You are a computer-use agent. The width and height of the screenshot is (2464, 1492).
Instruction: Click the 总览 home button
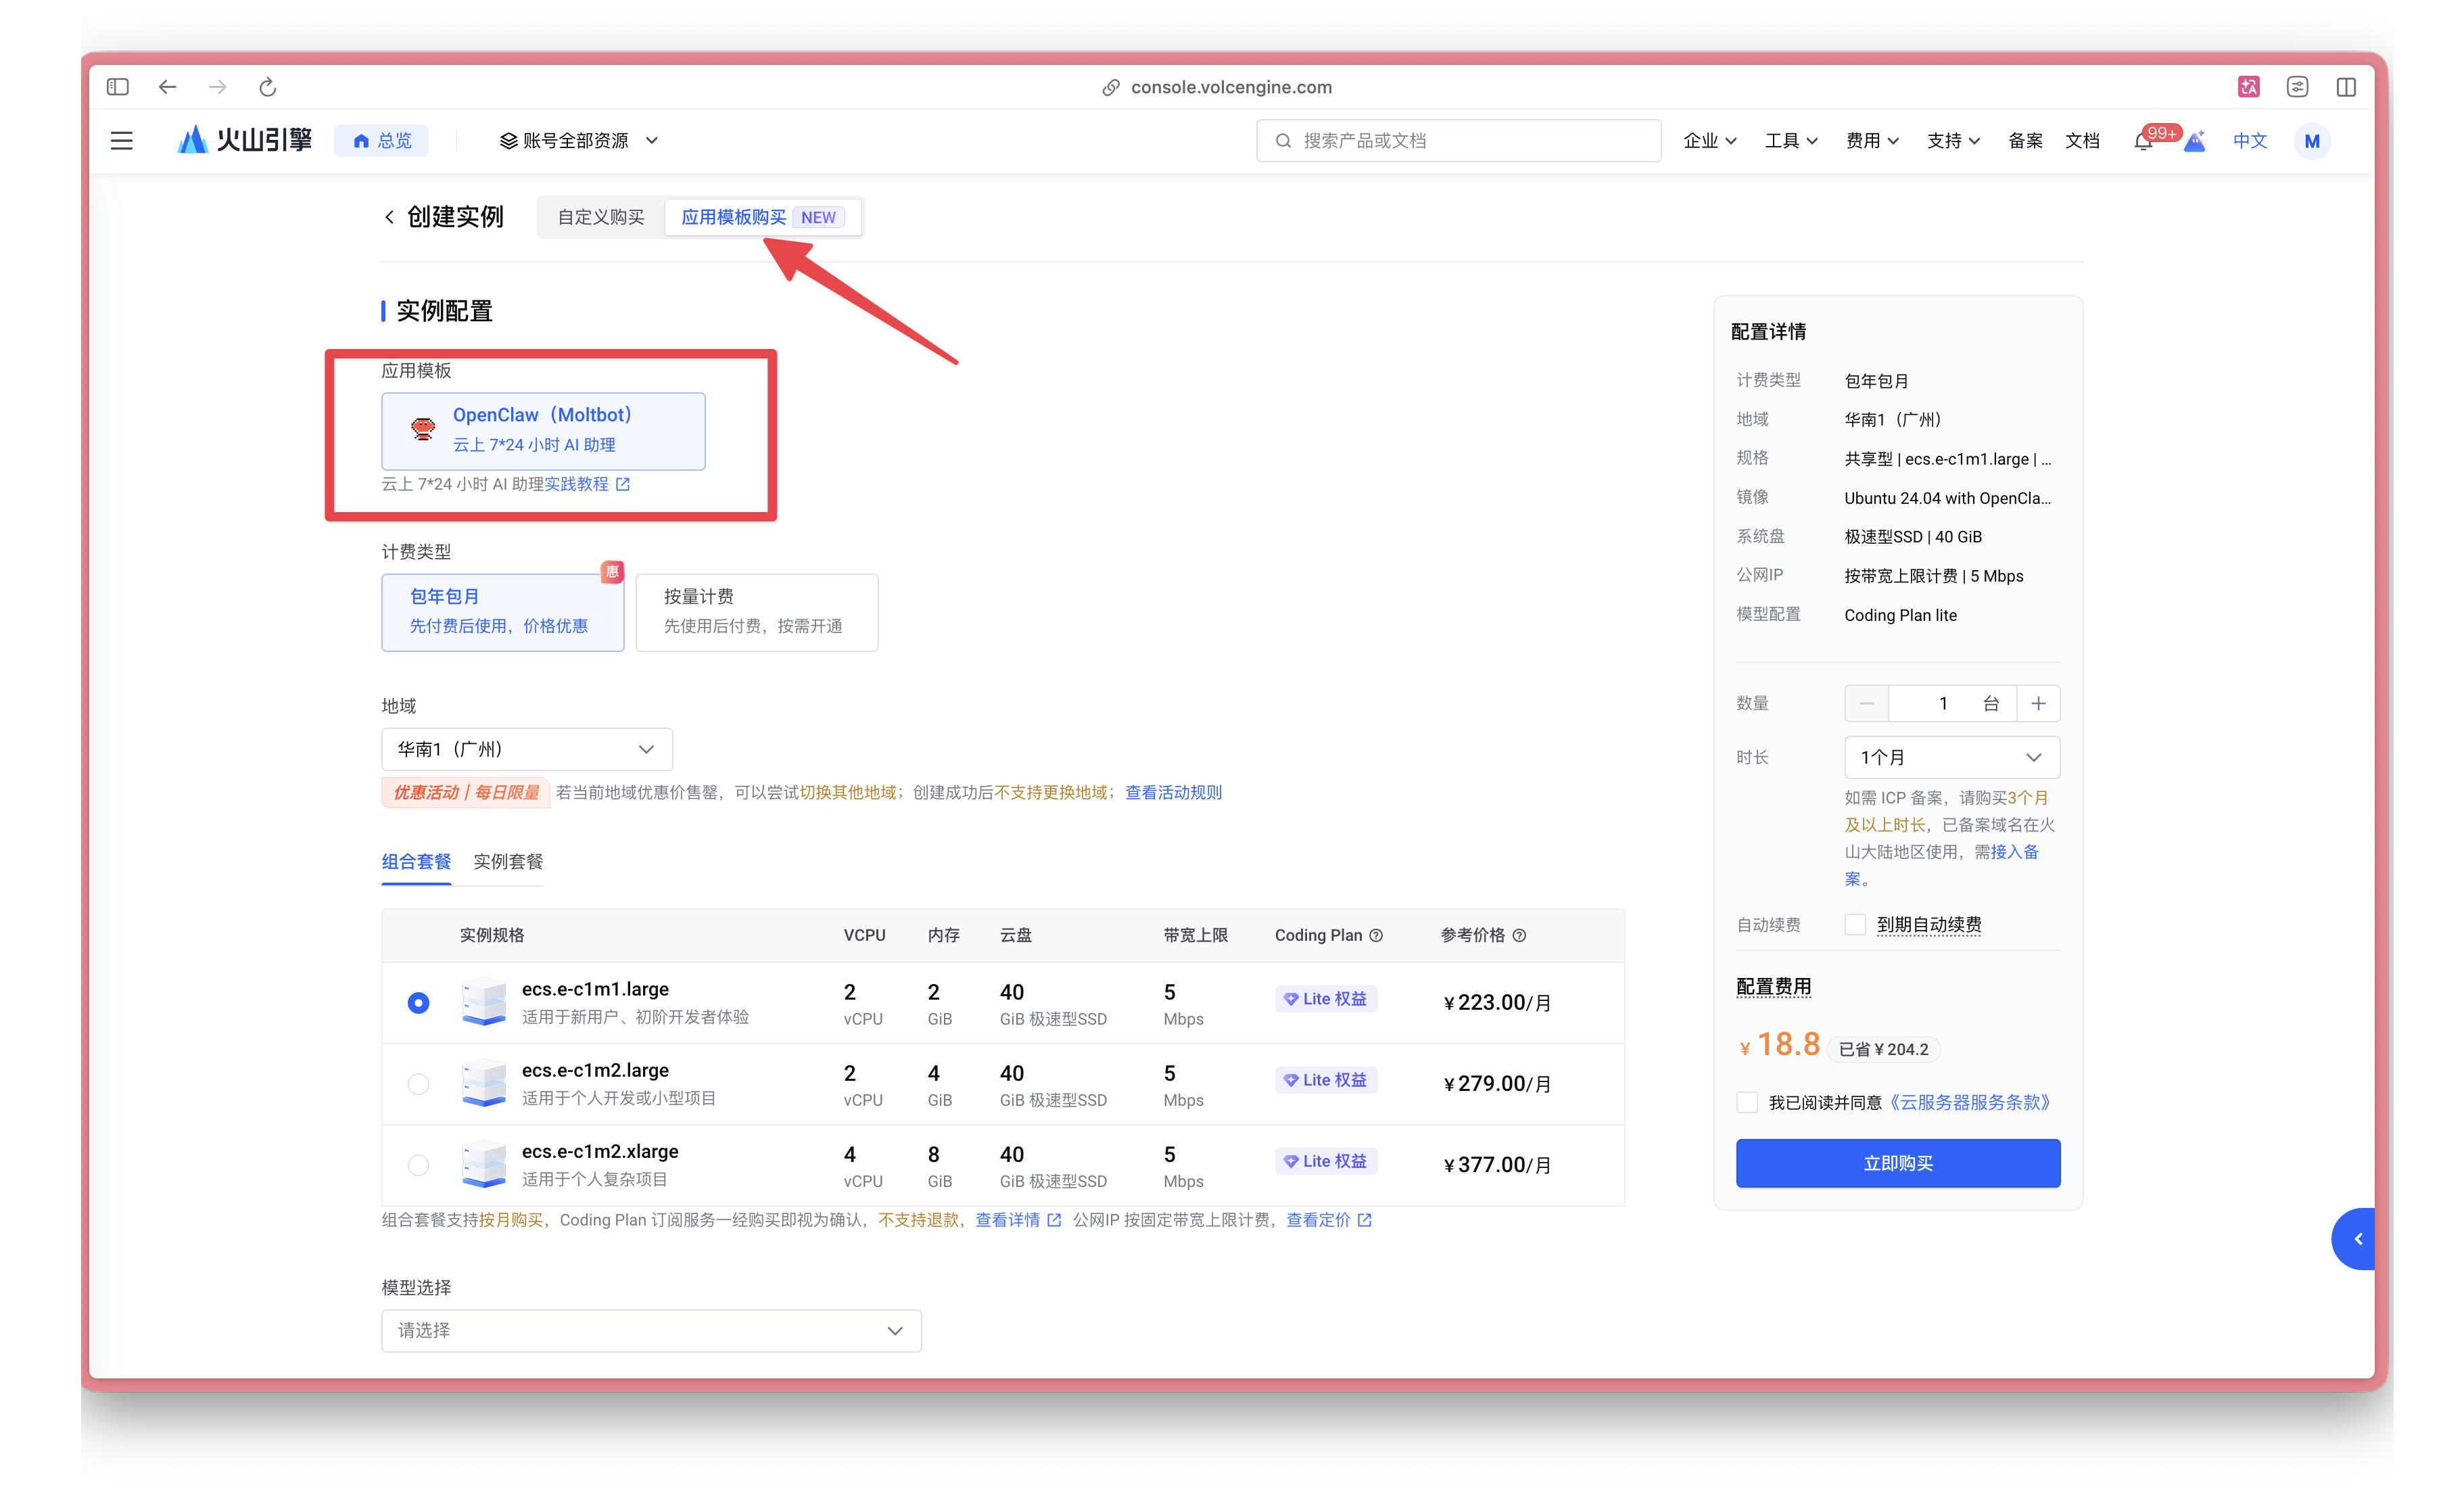coord(382,141)
